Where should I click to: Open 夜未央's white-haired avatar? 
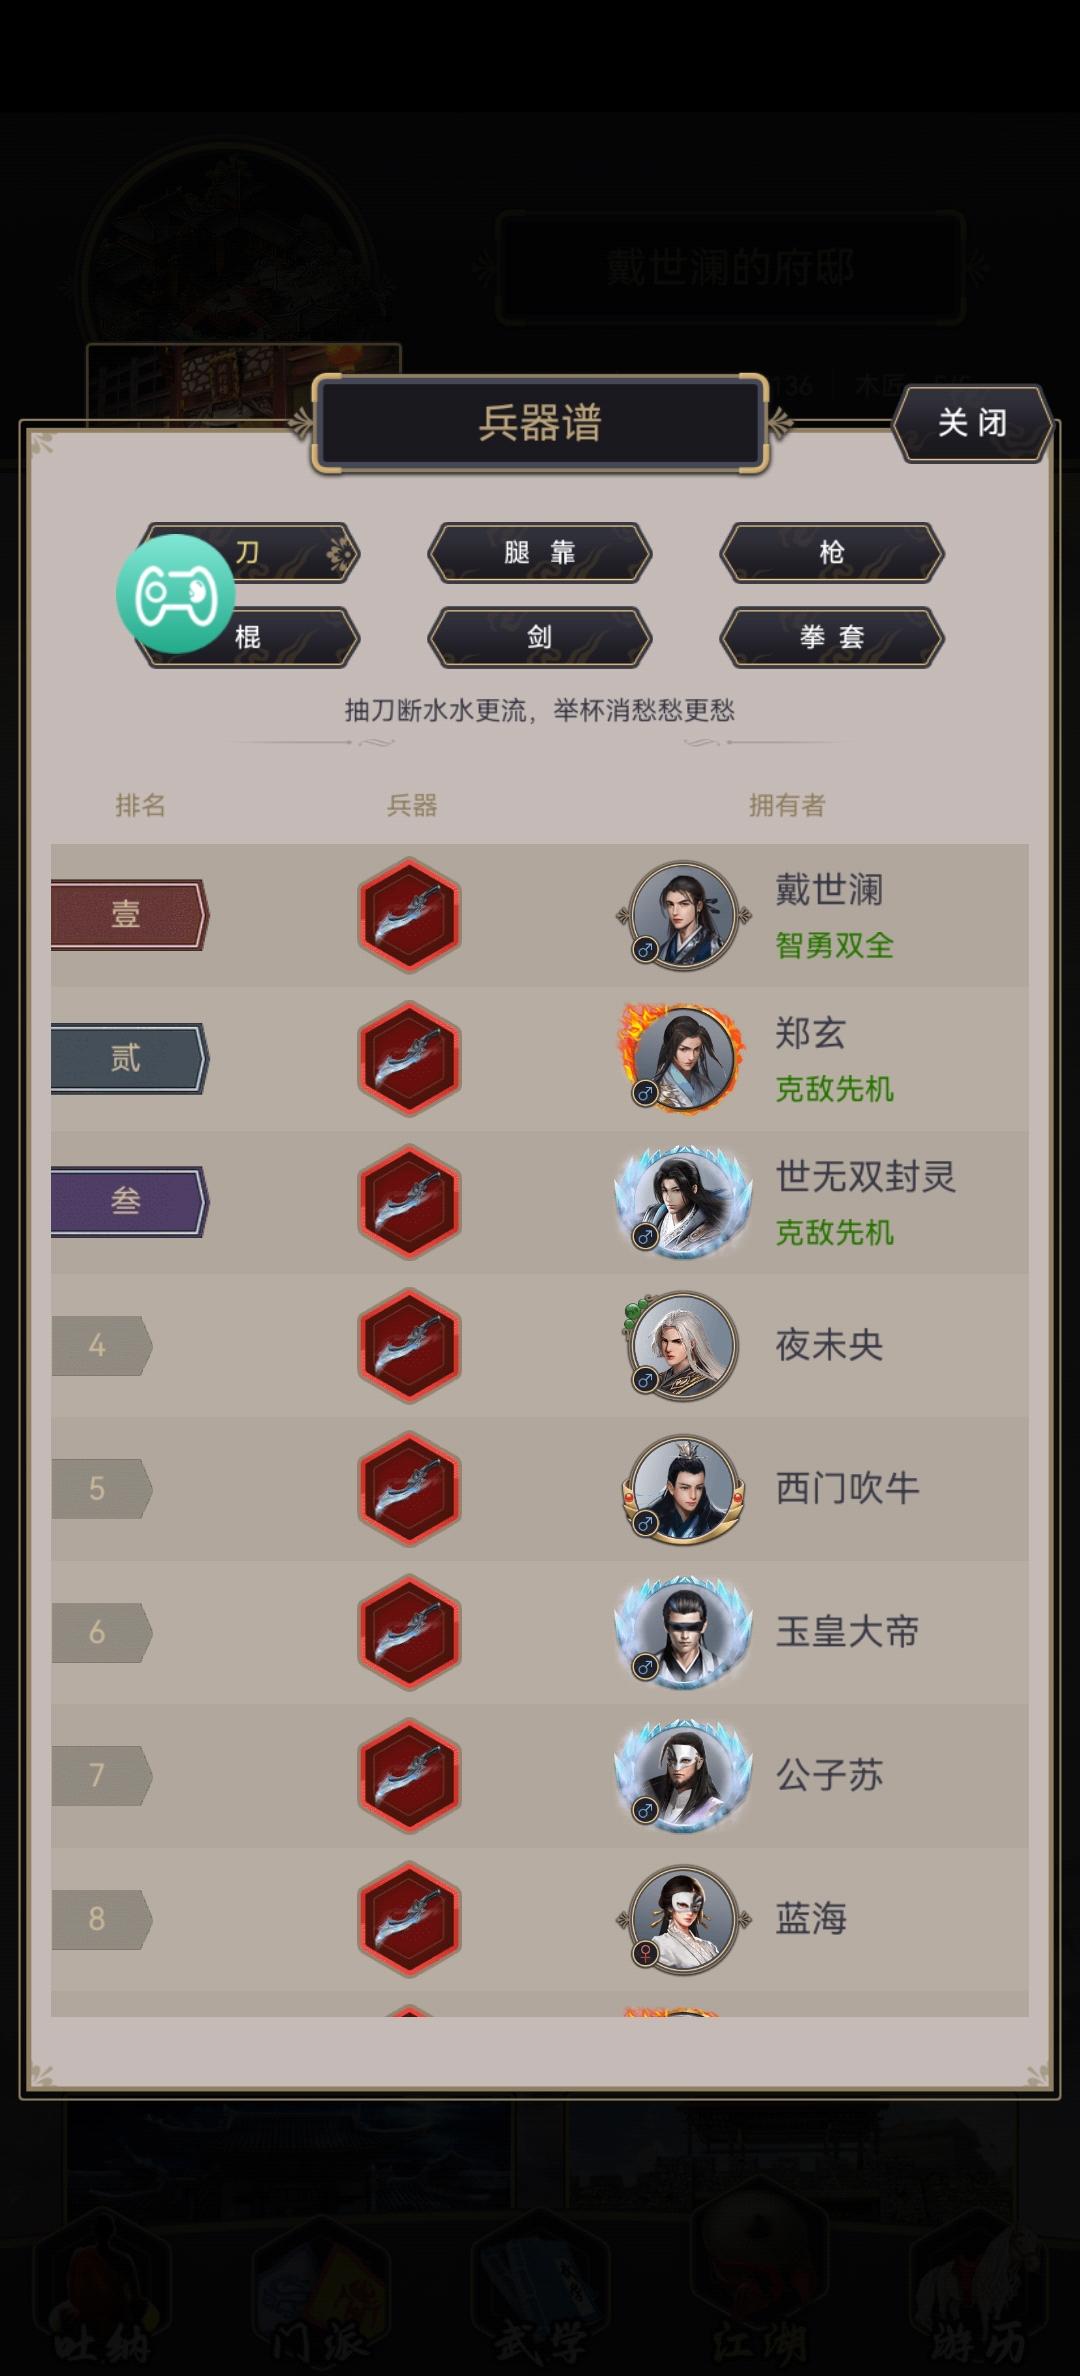click(684, 1345)
